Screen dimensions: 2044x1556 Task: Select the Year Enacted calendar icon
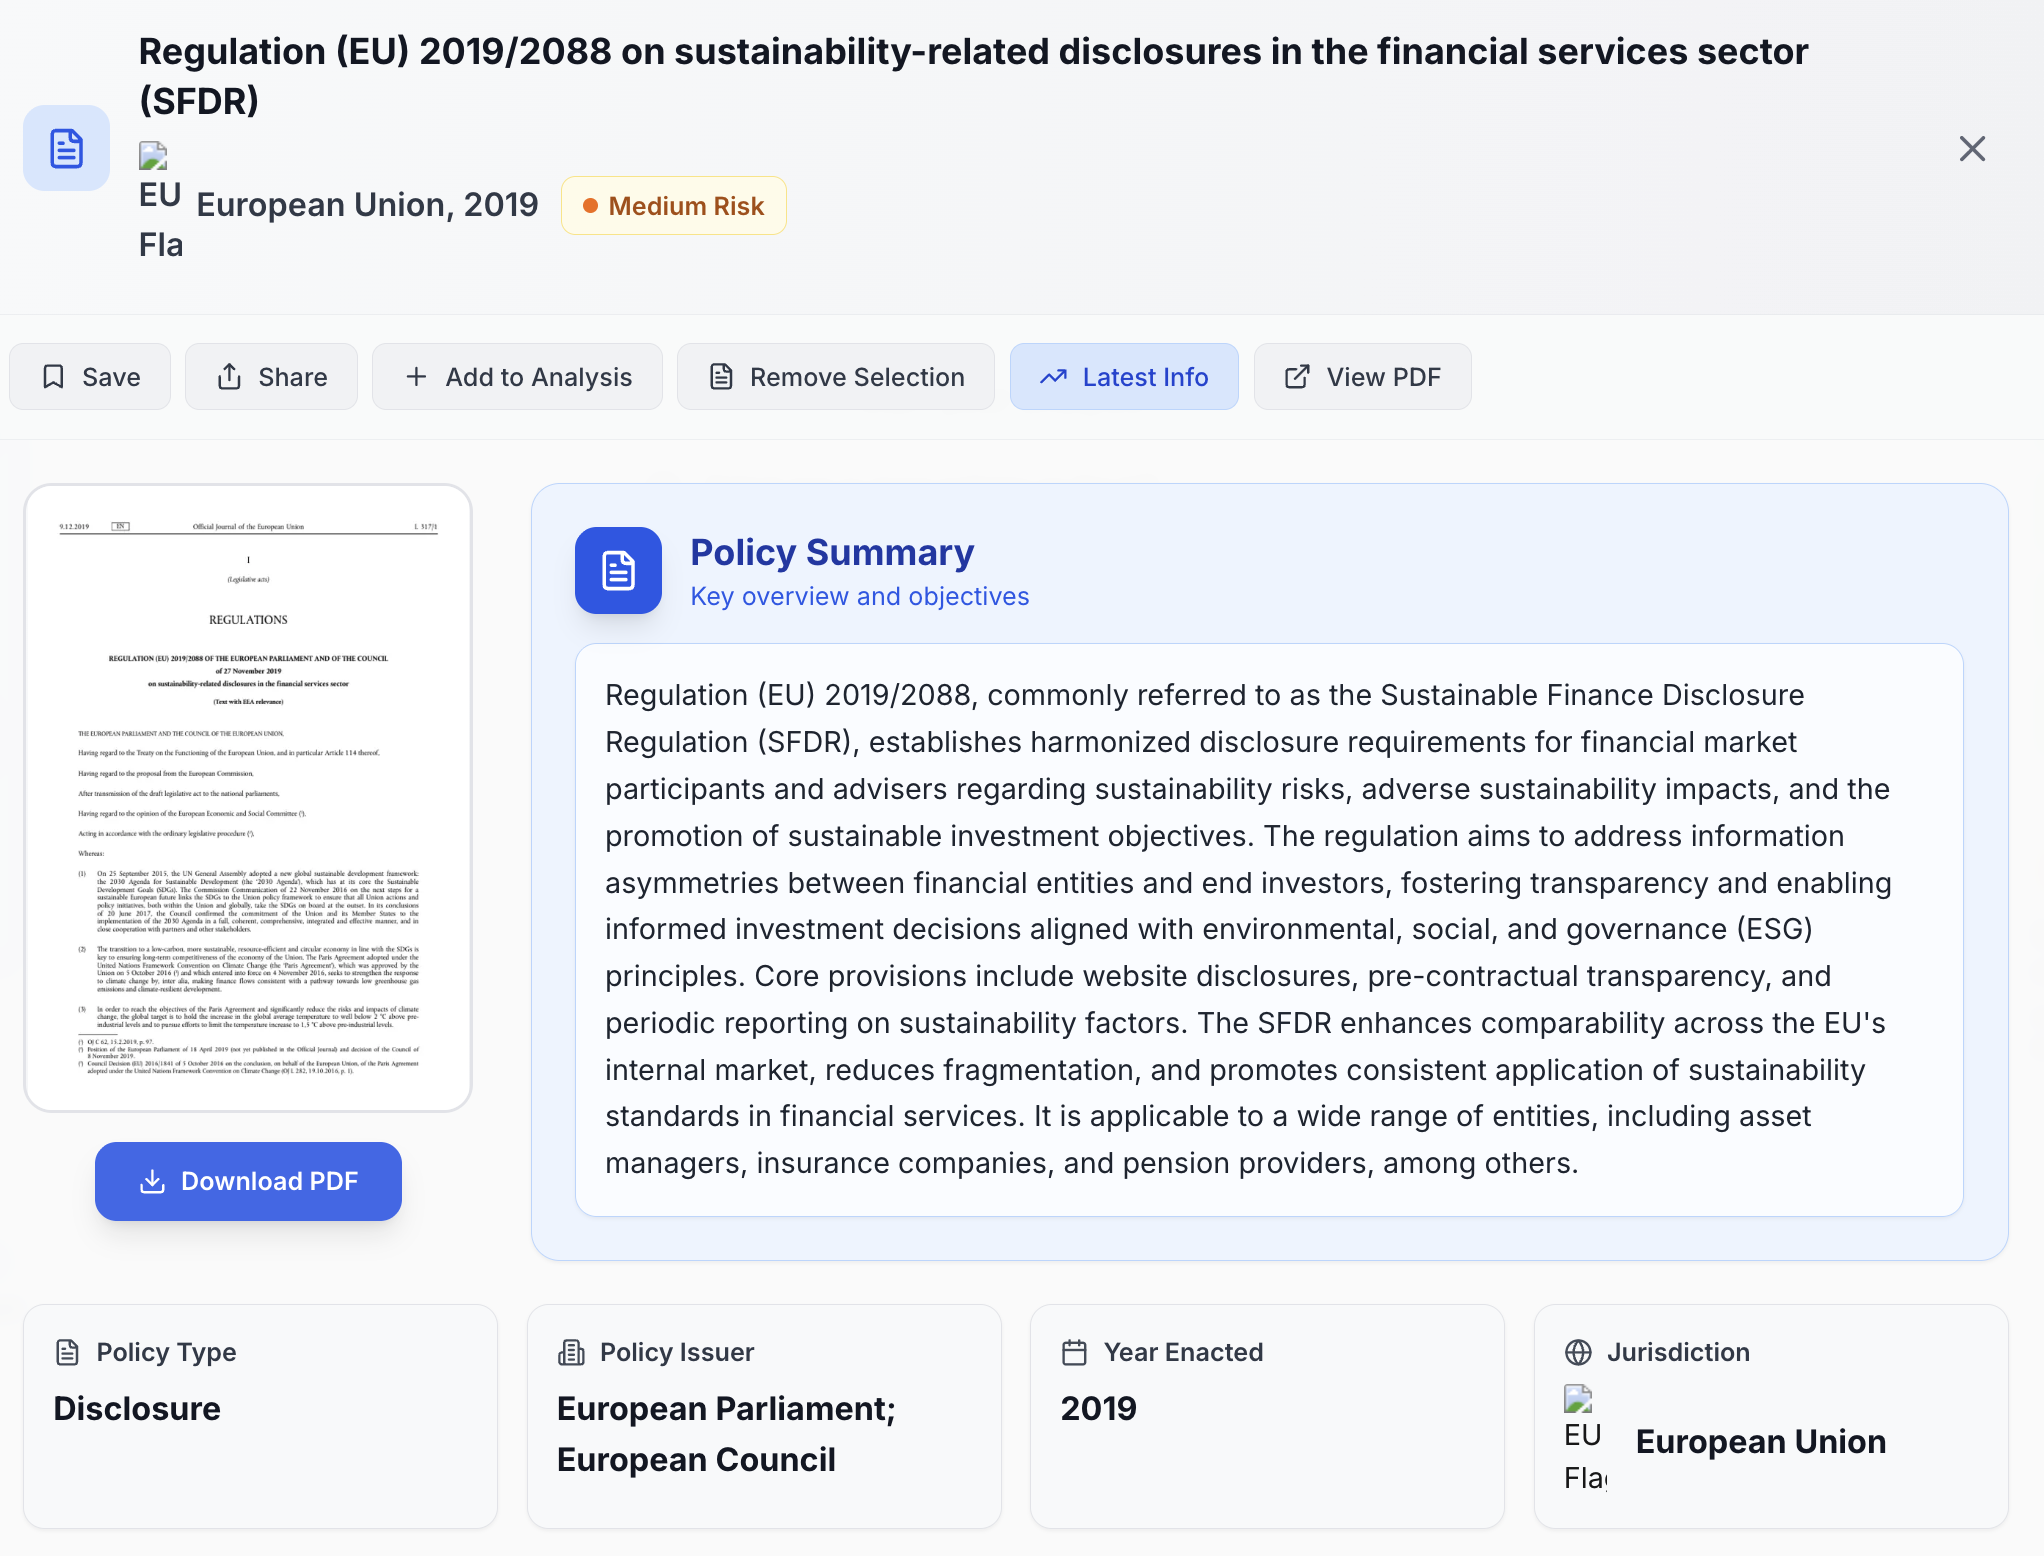pos(1074,1352)
